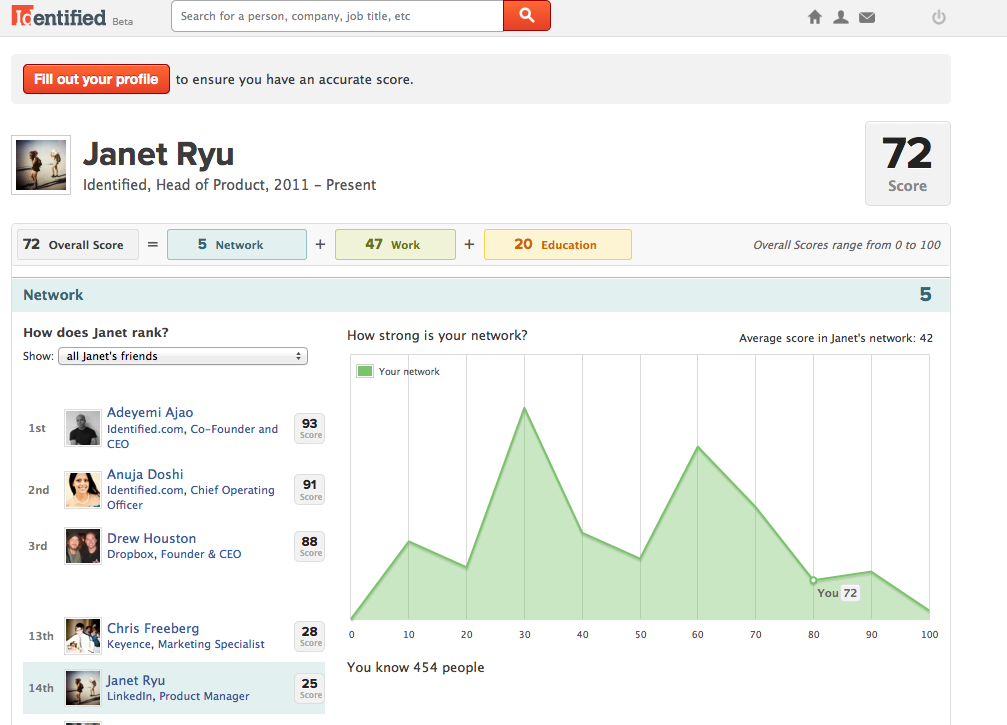Open the messages envelope icon
Image resolution: width=1007 pixels, height=725 pixels.
click(867, 17)
